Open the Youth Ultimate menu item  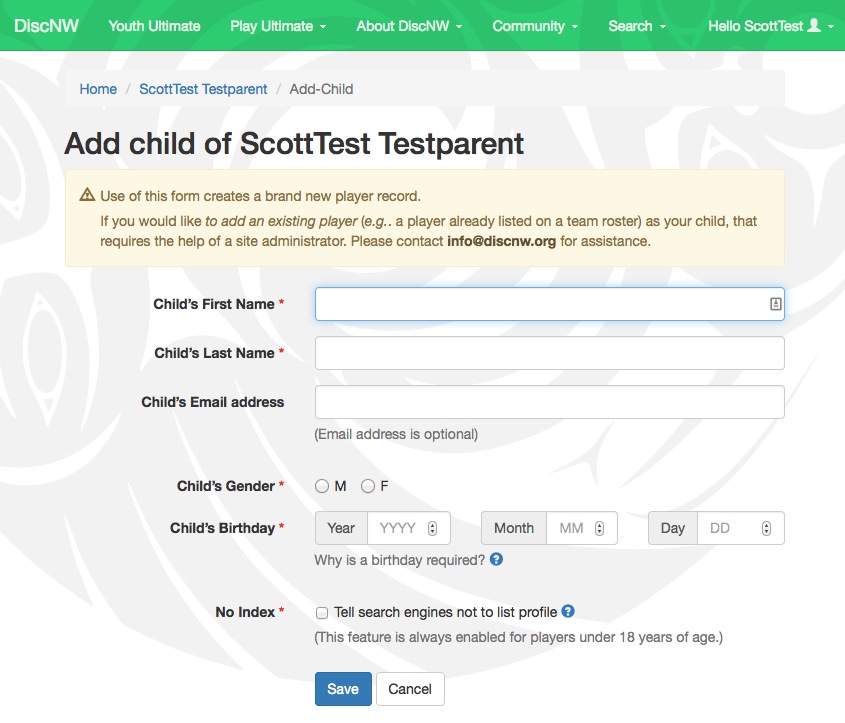[154, 26]
